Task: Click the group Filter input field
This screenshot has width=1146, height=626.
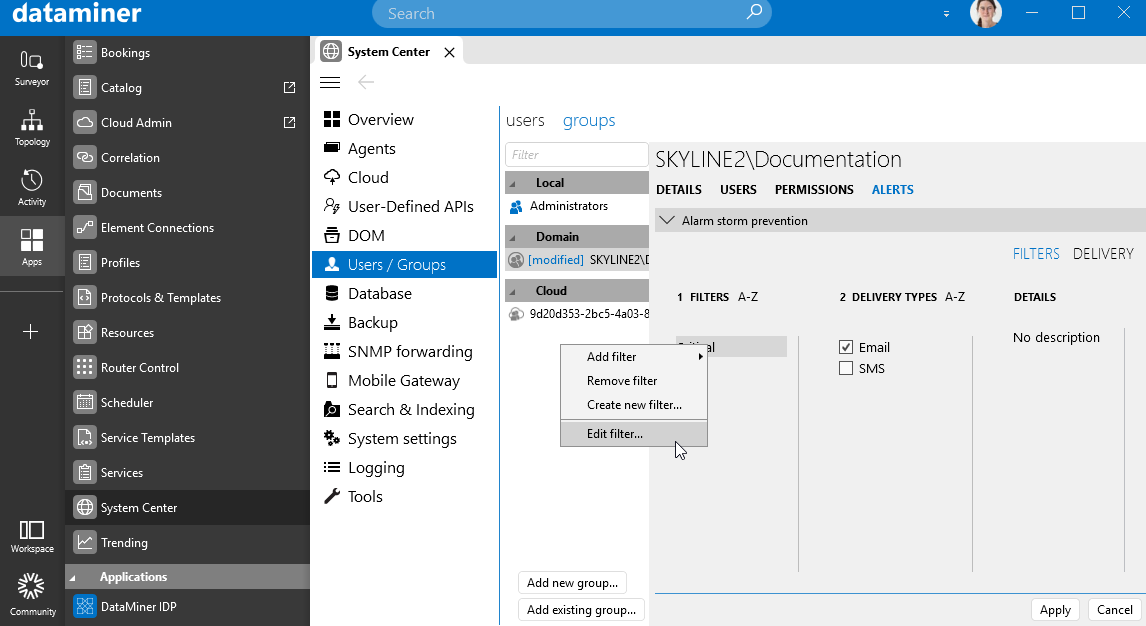Action: [576, 155]
